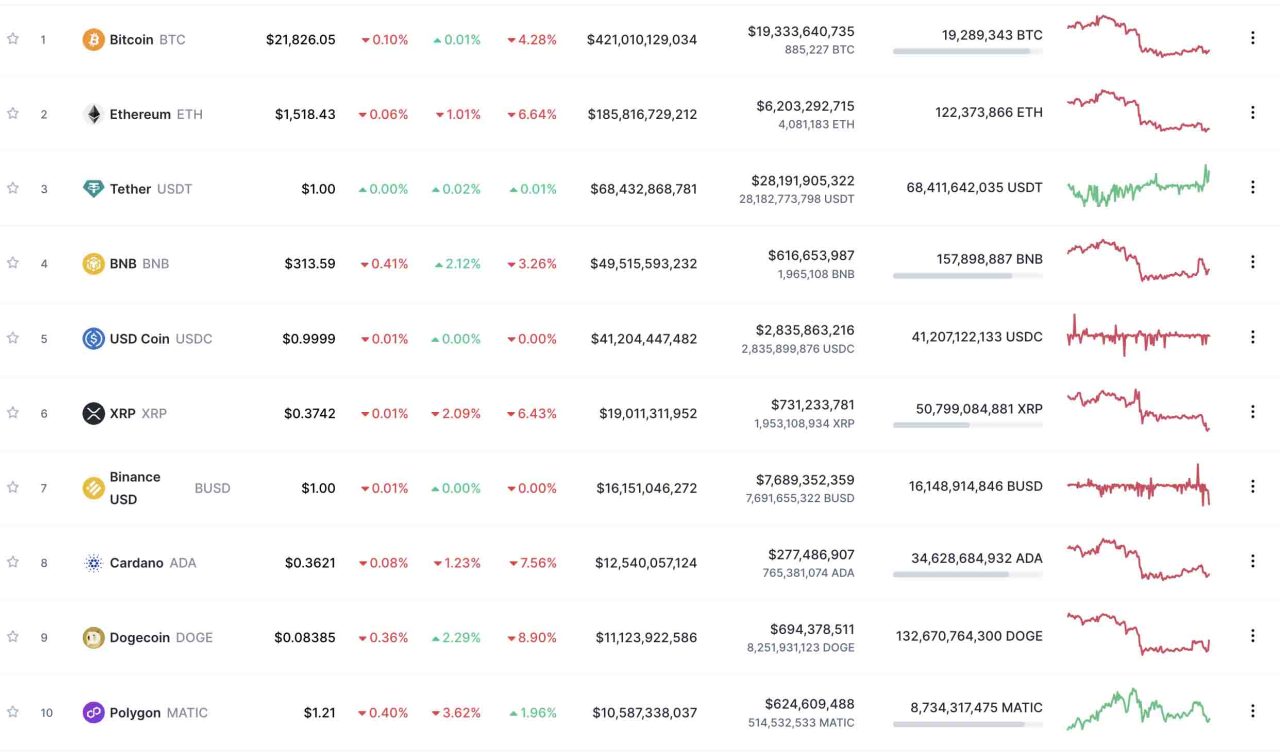Open the three-dot menu for Ethereum
The width and height of the screenshot is (1280, 756).
(x=1252, y=113)
